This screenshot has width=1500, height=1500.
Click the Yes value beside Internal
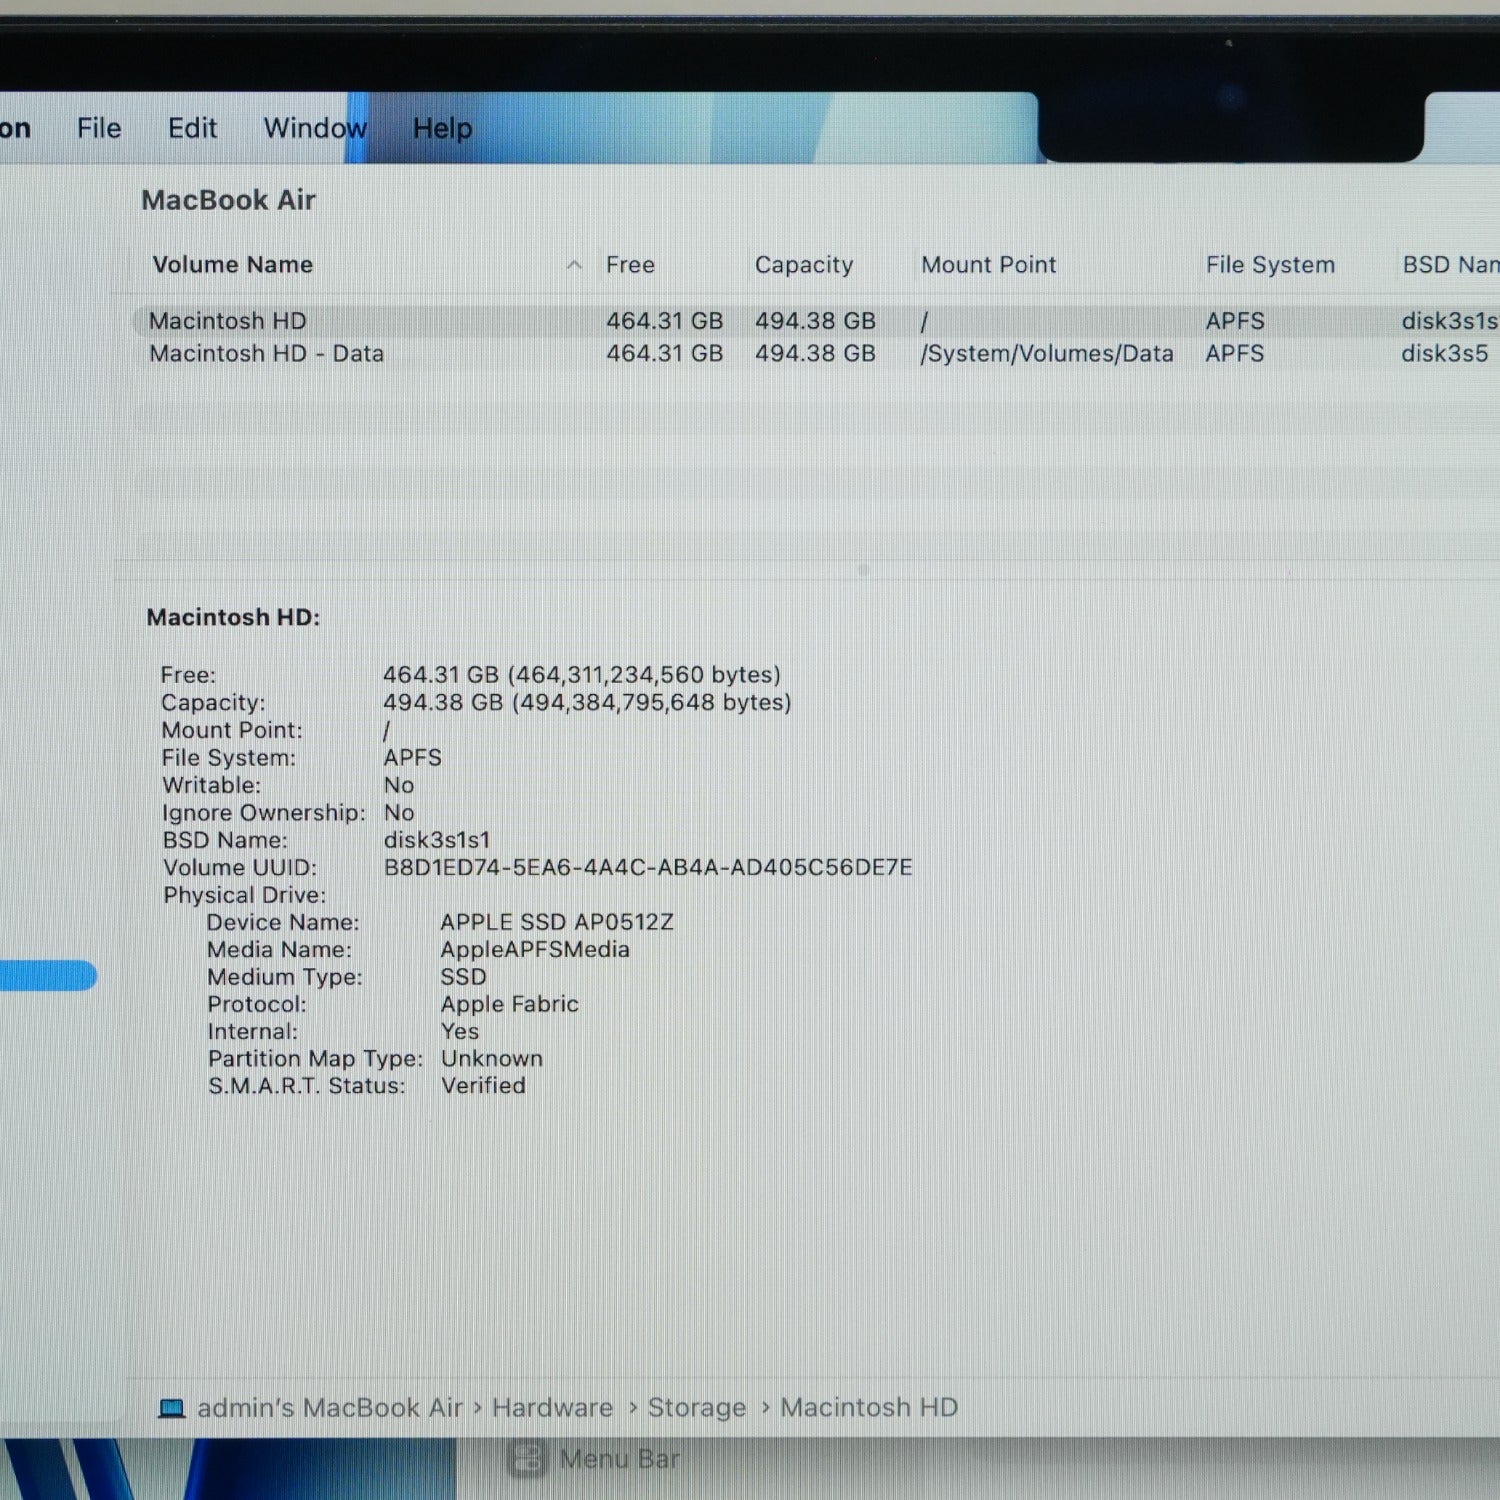(x=460, y=1031)
